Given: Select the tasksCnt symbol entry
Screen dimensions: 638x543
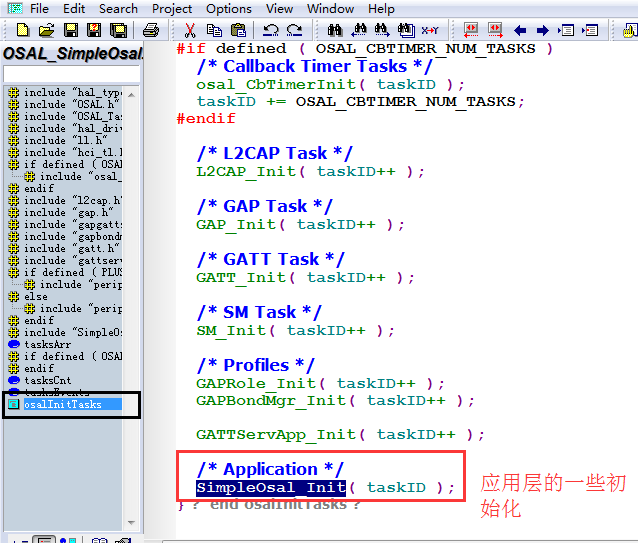Looking at the screenshot, I should coord(47,380).
